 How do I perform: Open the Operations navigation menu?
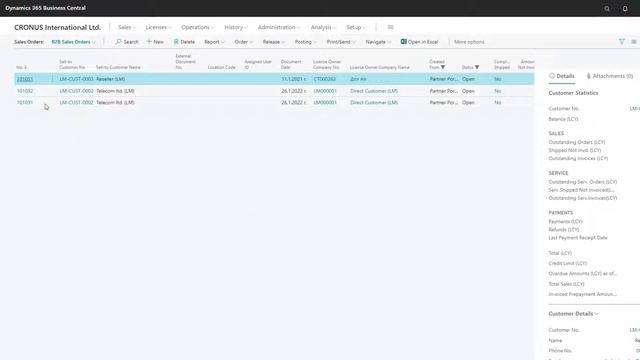tap(198, 27)
